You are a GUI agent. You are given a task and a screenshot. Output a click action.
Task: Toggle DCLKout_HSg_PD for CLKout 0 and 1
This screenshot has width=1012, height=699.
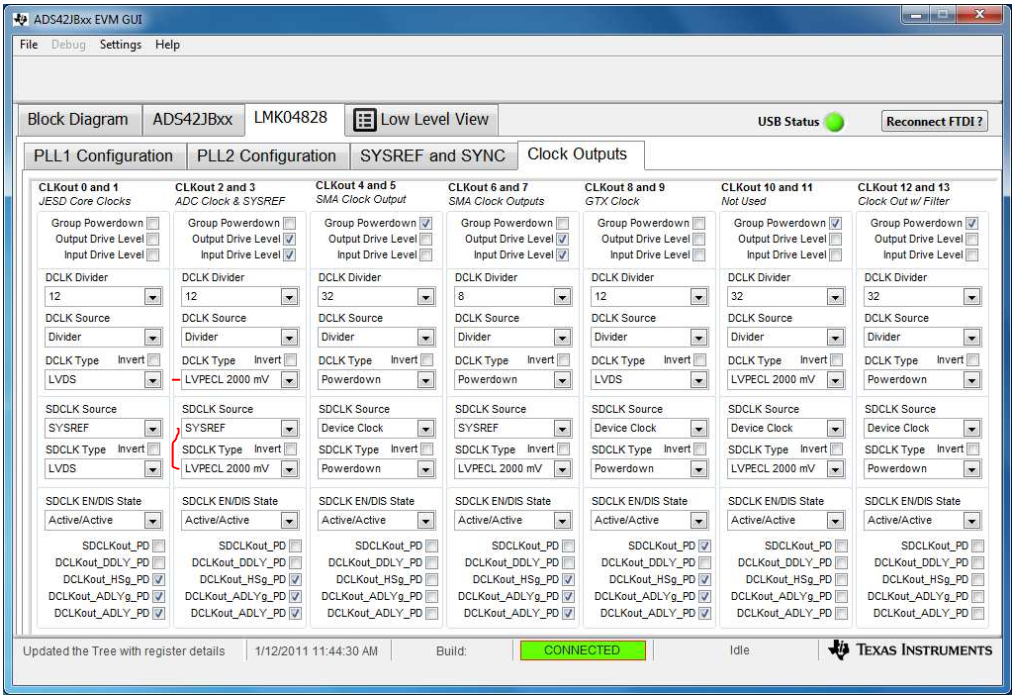pos(159,580)
